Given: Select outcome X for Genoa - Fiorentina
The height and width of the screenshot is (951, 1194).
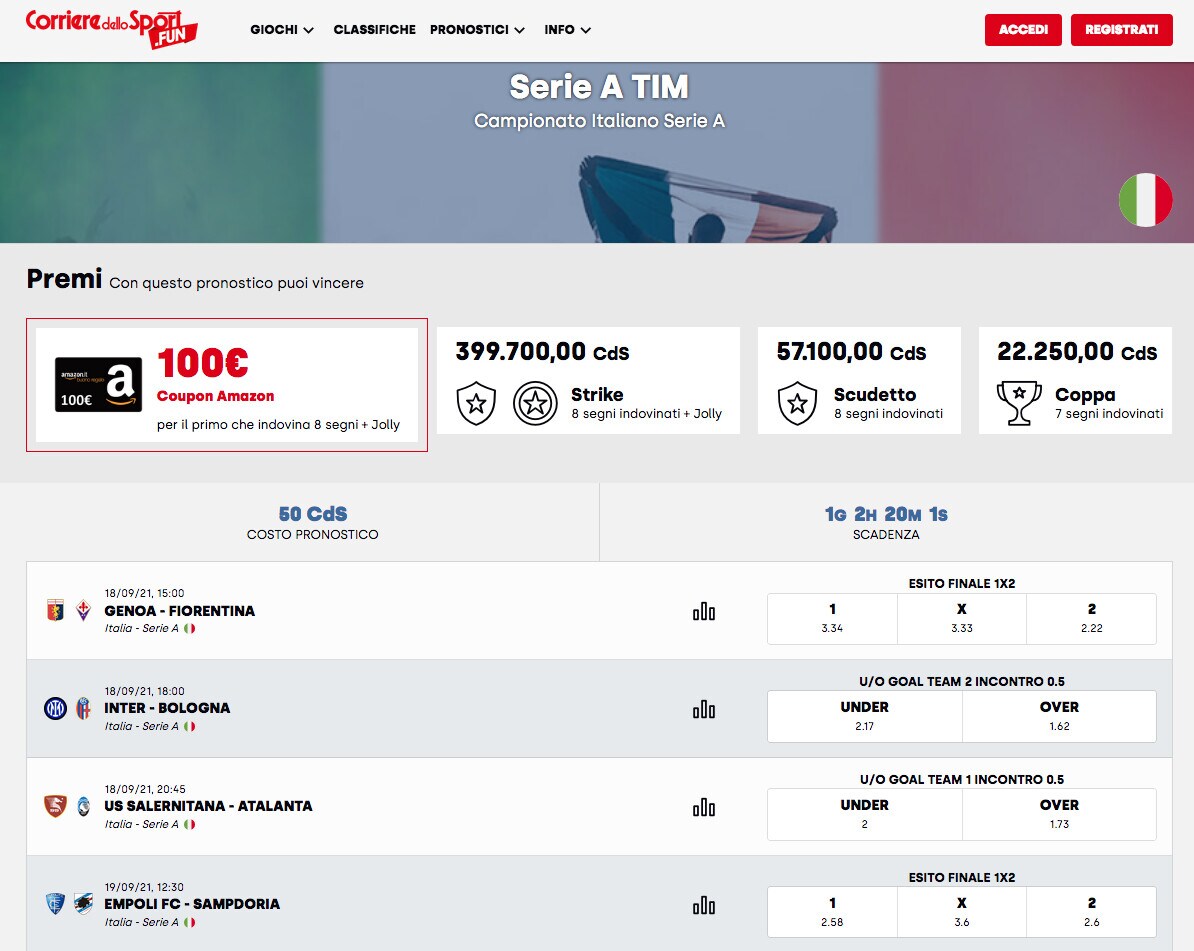Looking at the screenshot, I should (962, 618).
